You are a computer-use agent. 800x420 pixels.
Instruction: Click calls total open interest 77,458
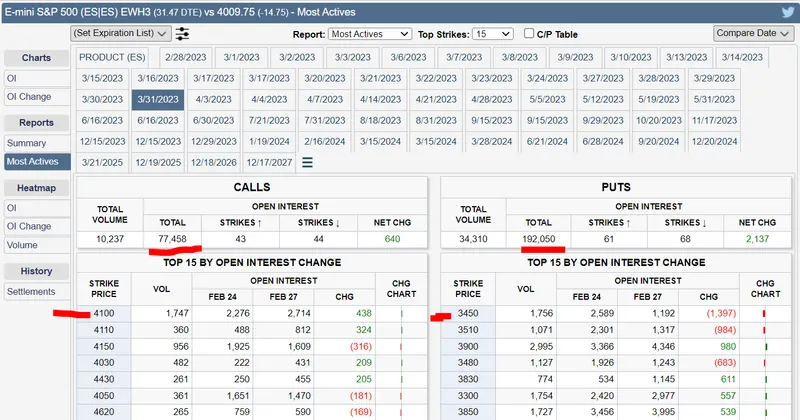(172, 239)
